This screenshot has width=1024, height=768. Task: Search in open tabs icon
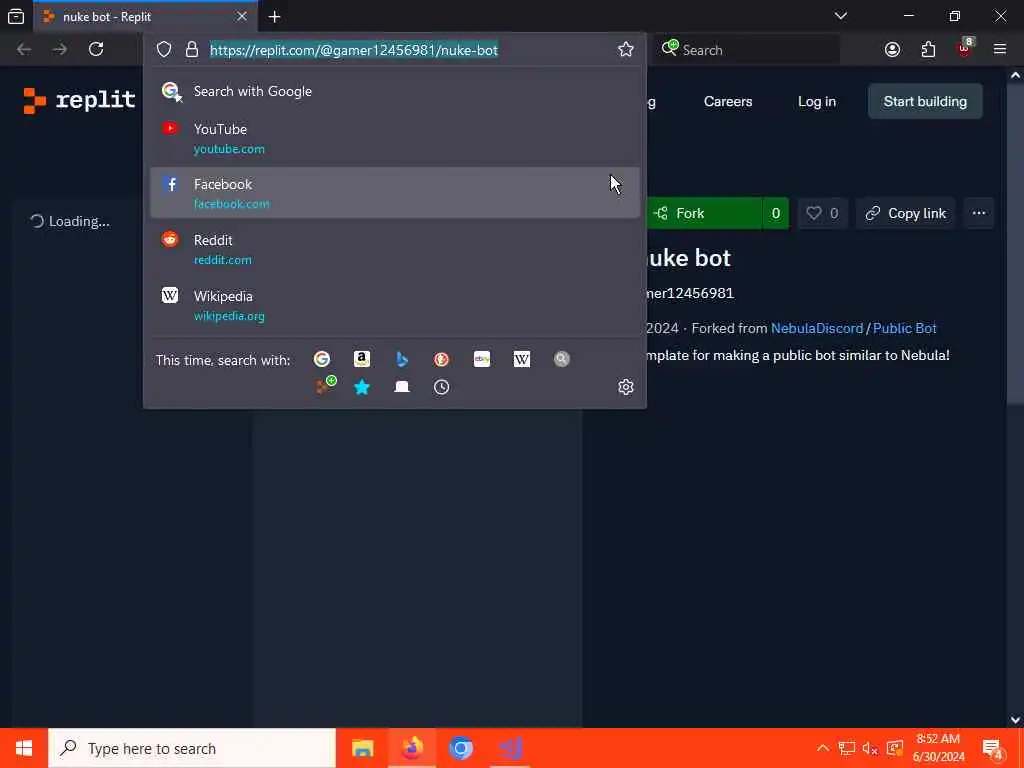[x=402, y=387]
